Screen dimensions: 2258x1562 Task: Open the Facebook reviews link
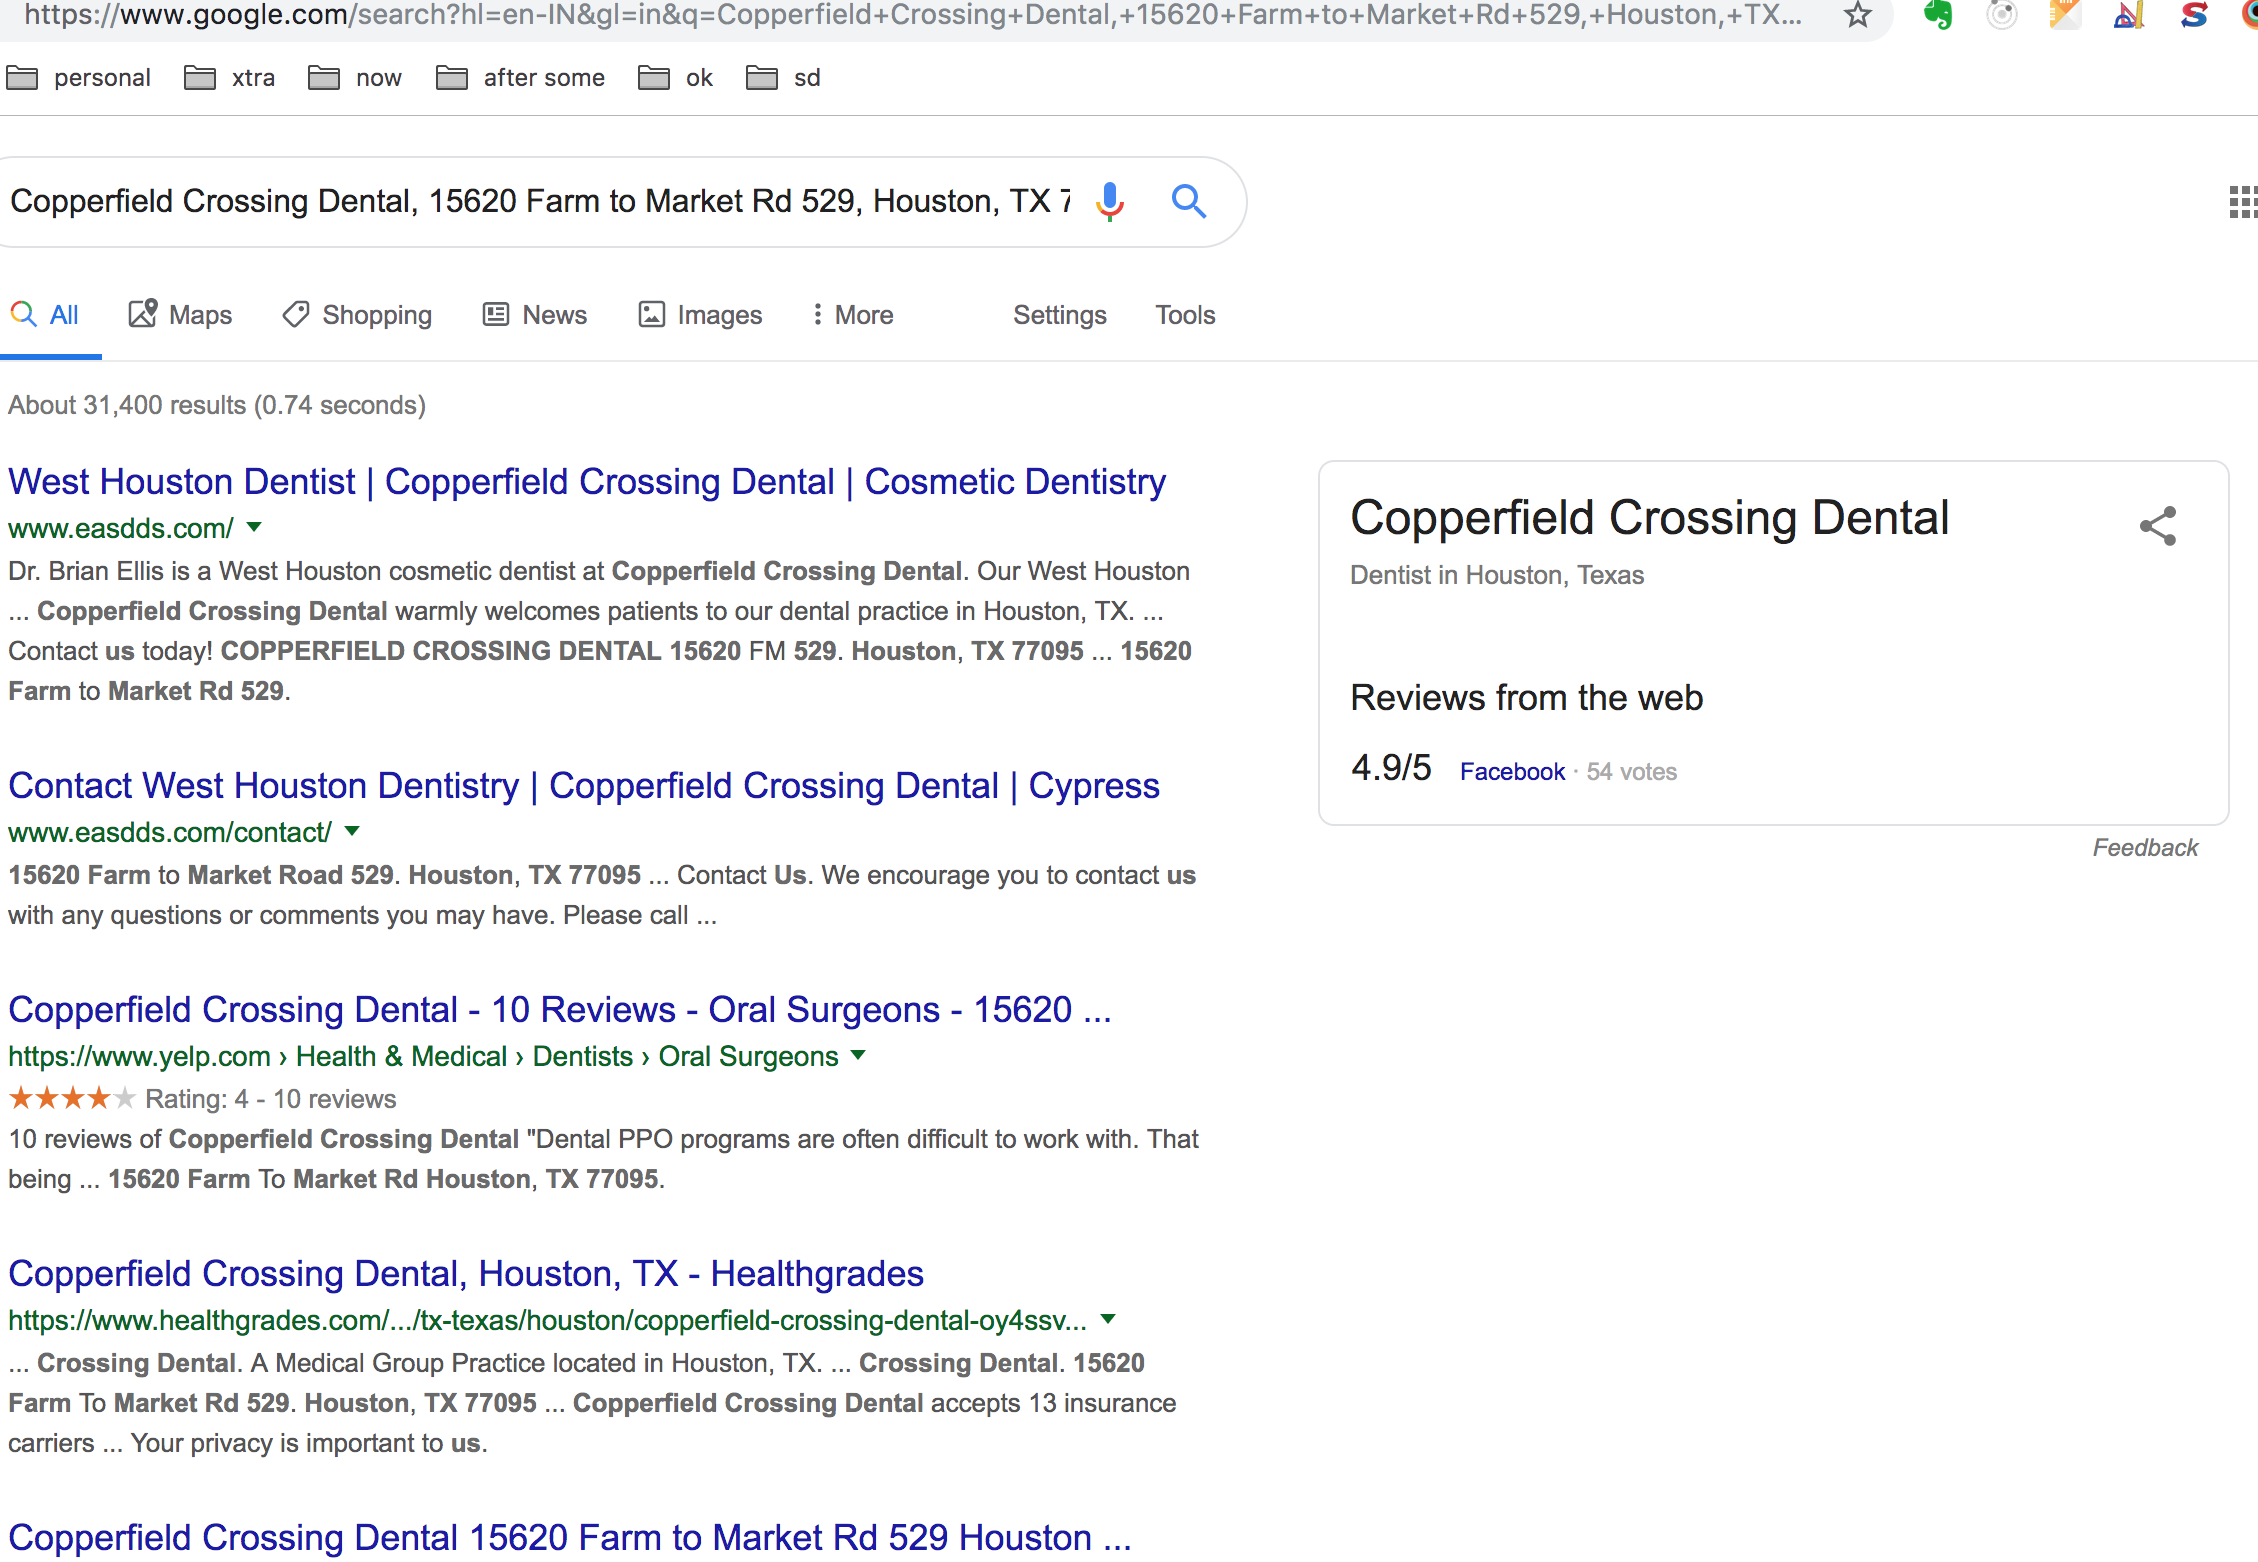click(x=1512, y=771)
